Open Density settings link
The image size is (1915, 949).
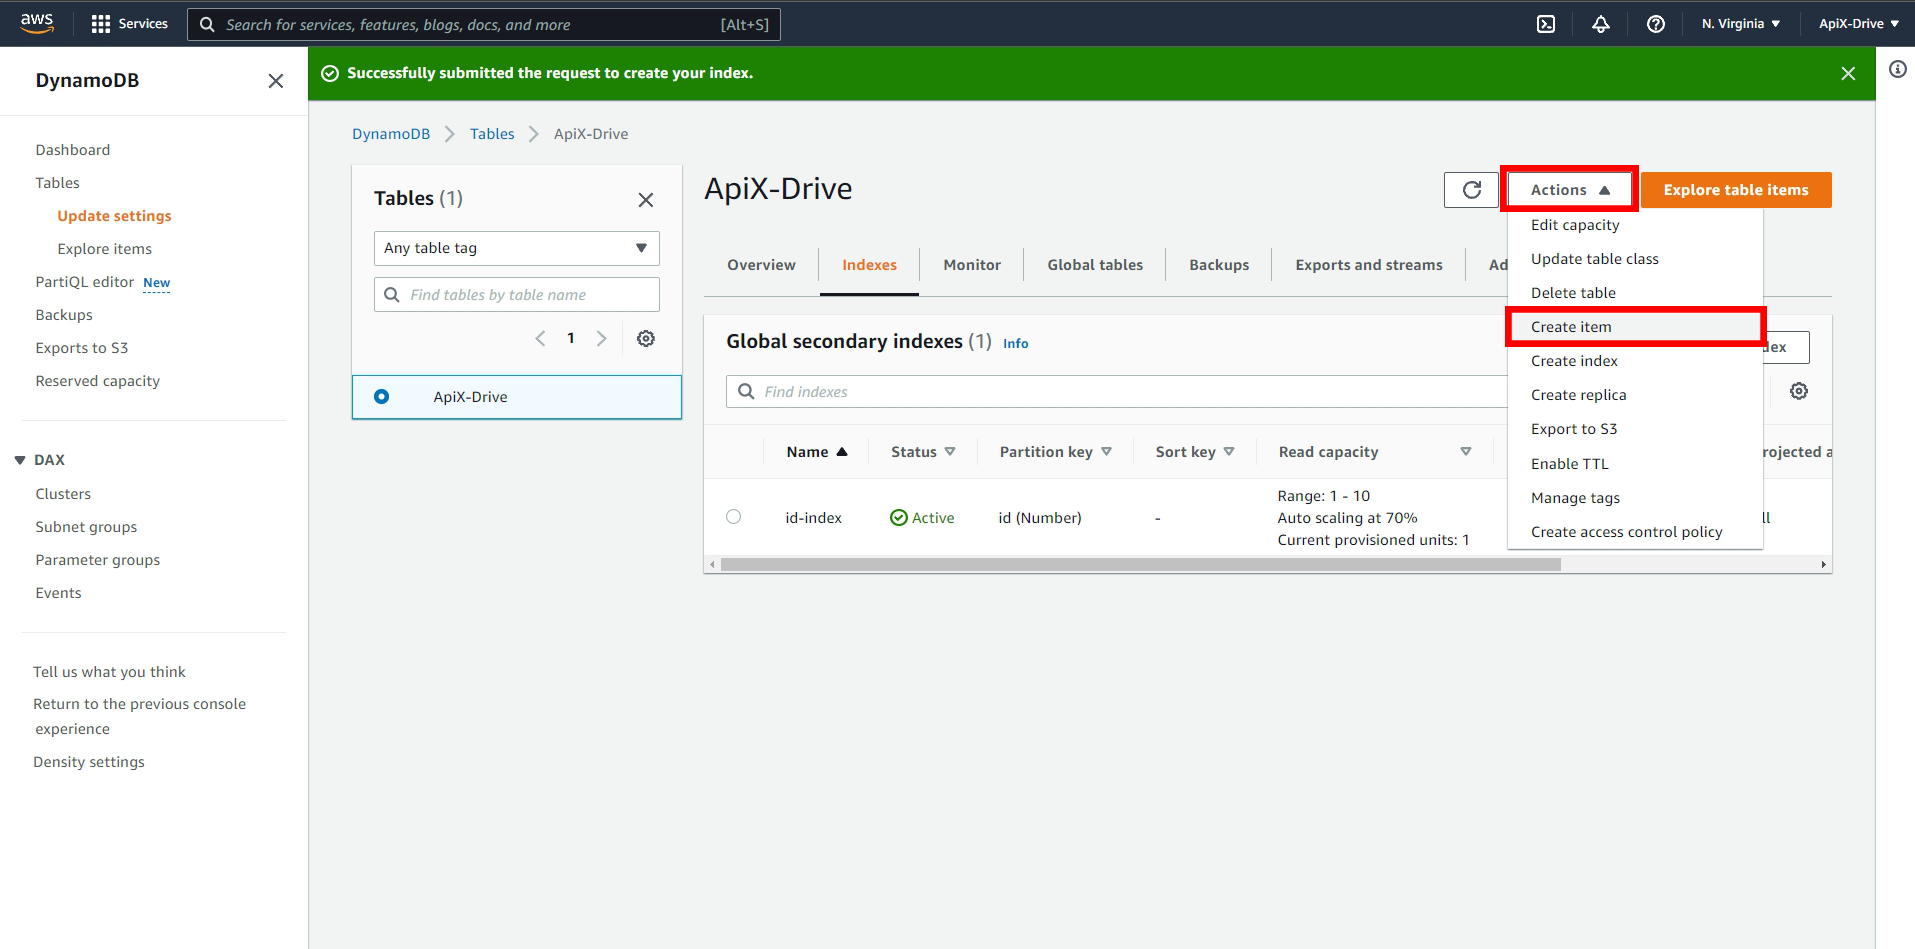coord(89,762)
